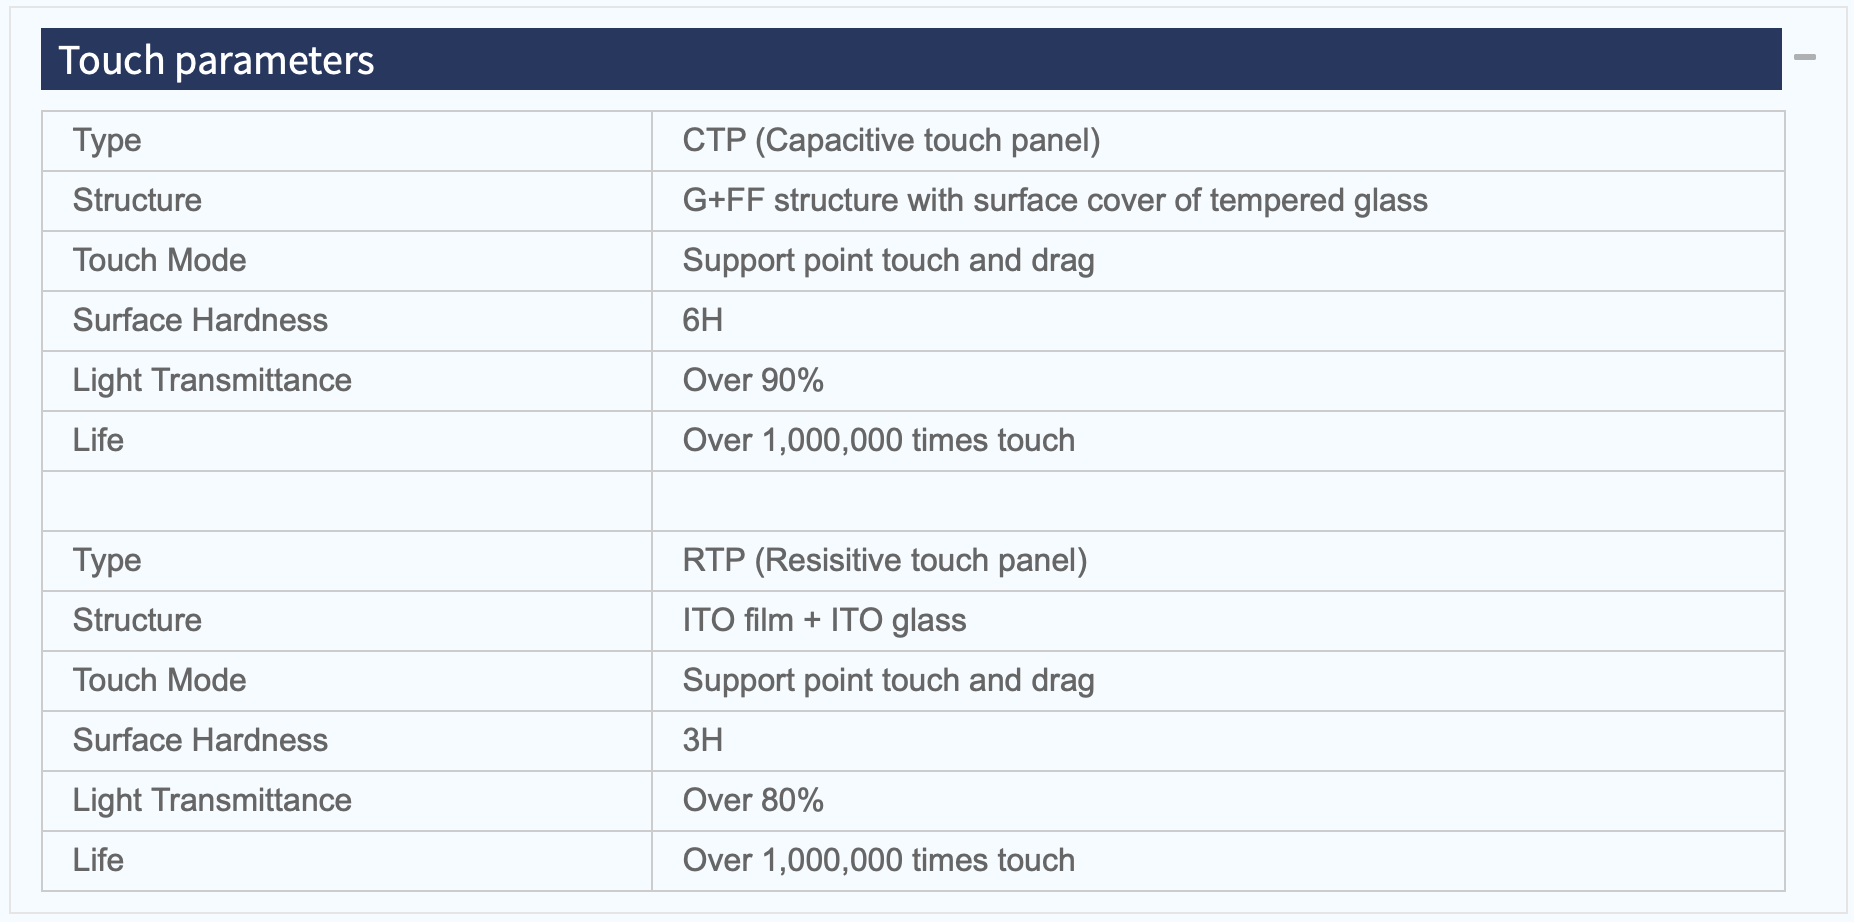Click the G+FF structure description cell

1218,201
